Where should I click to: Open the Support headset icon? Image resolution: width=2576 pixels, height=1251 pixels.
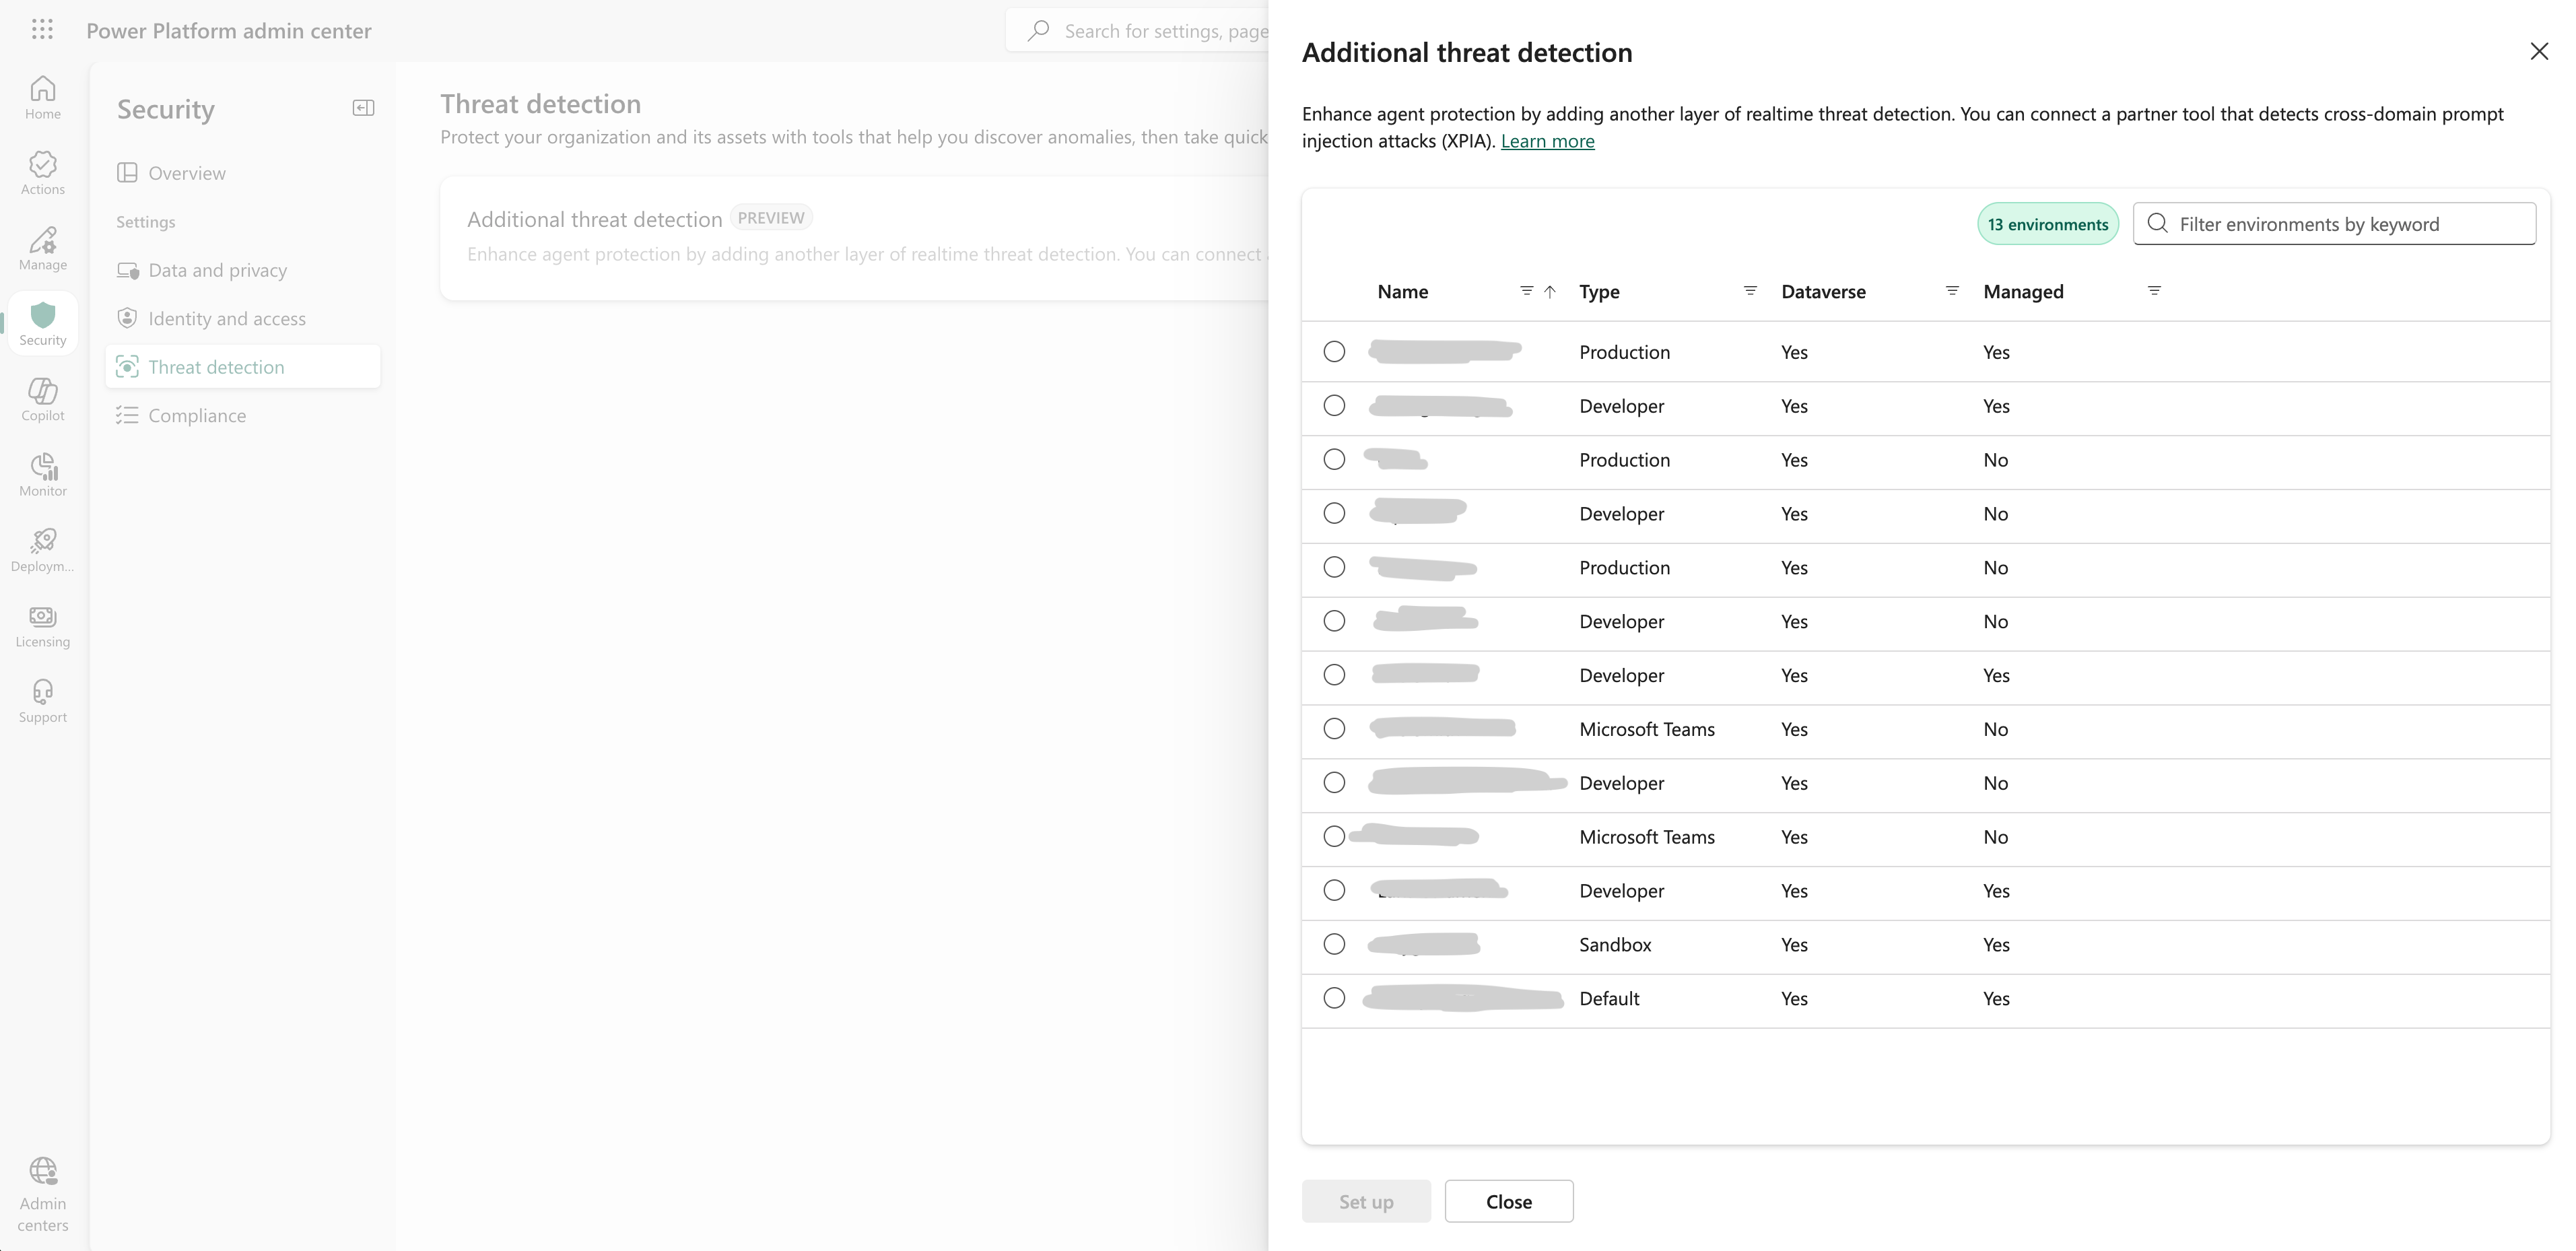(x=42, y=700)
